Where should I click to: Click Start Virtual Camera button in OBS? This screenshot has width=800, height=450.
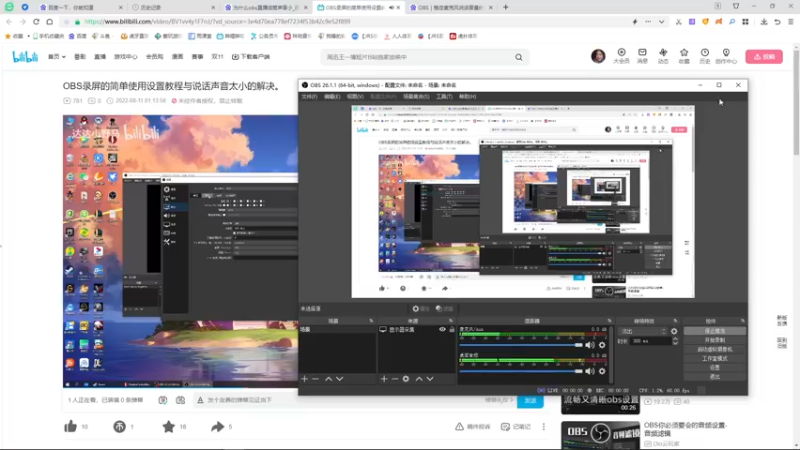pos(714,349)
